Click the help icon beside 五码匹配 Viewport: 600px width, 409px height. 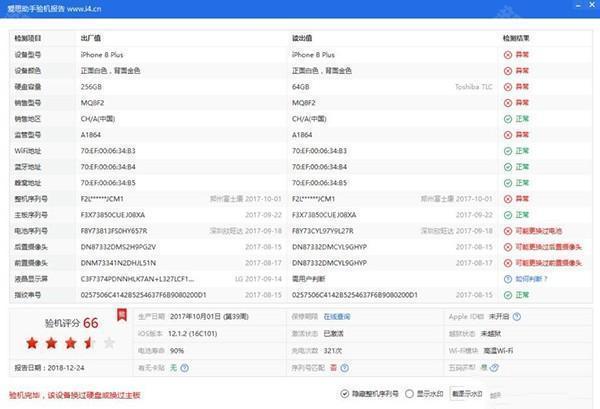(494, 368)
